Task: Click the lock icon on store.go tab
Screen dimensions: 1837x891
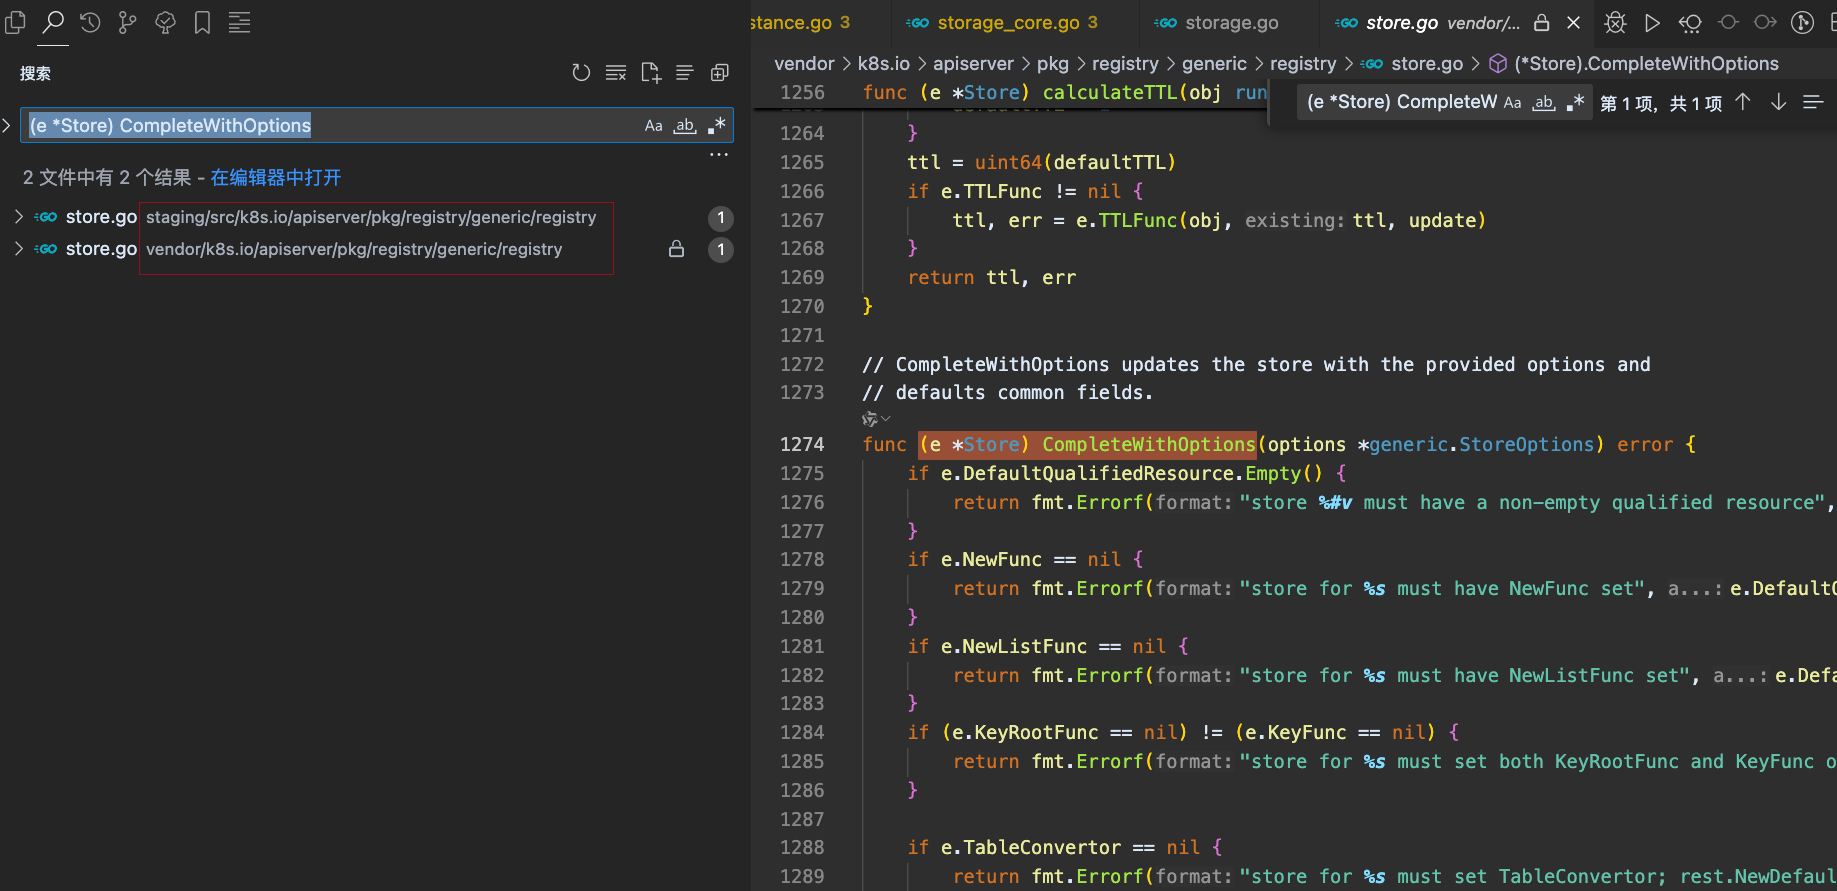Action: (1542, 22)
